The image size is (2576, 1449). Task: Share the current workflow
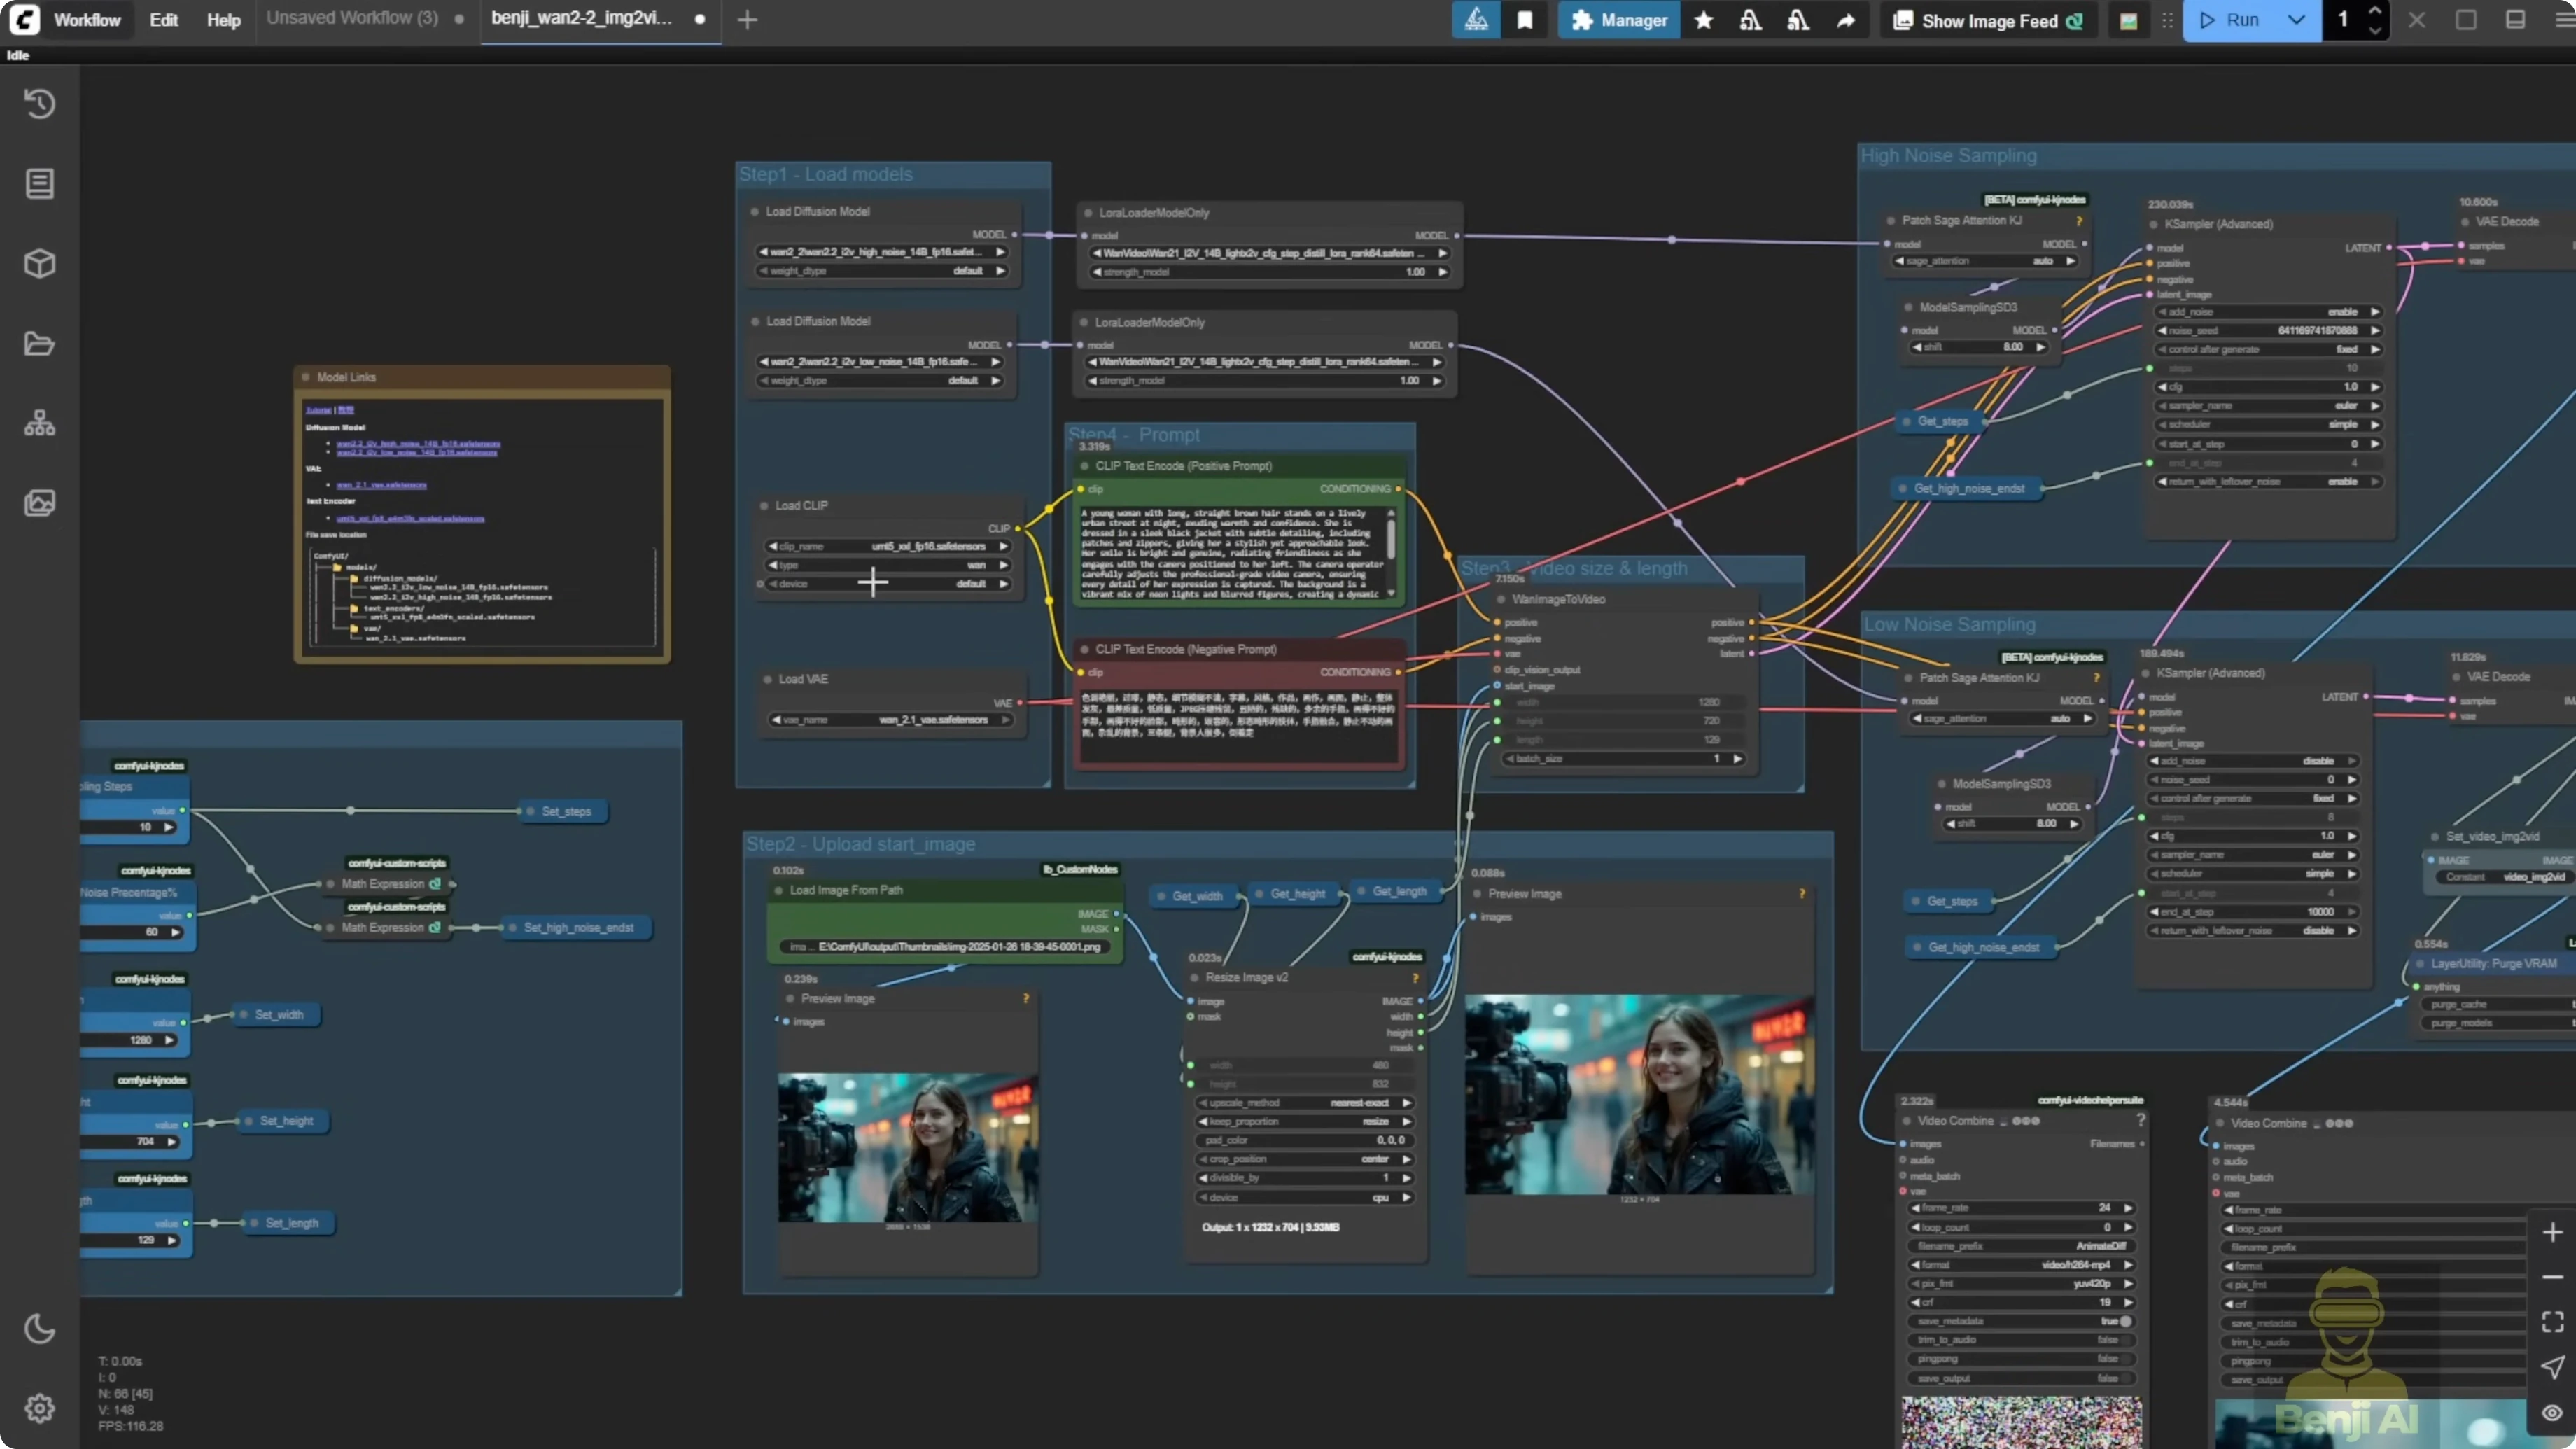pyautogui.click(x=1846, y=20)
